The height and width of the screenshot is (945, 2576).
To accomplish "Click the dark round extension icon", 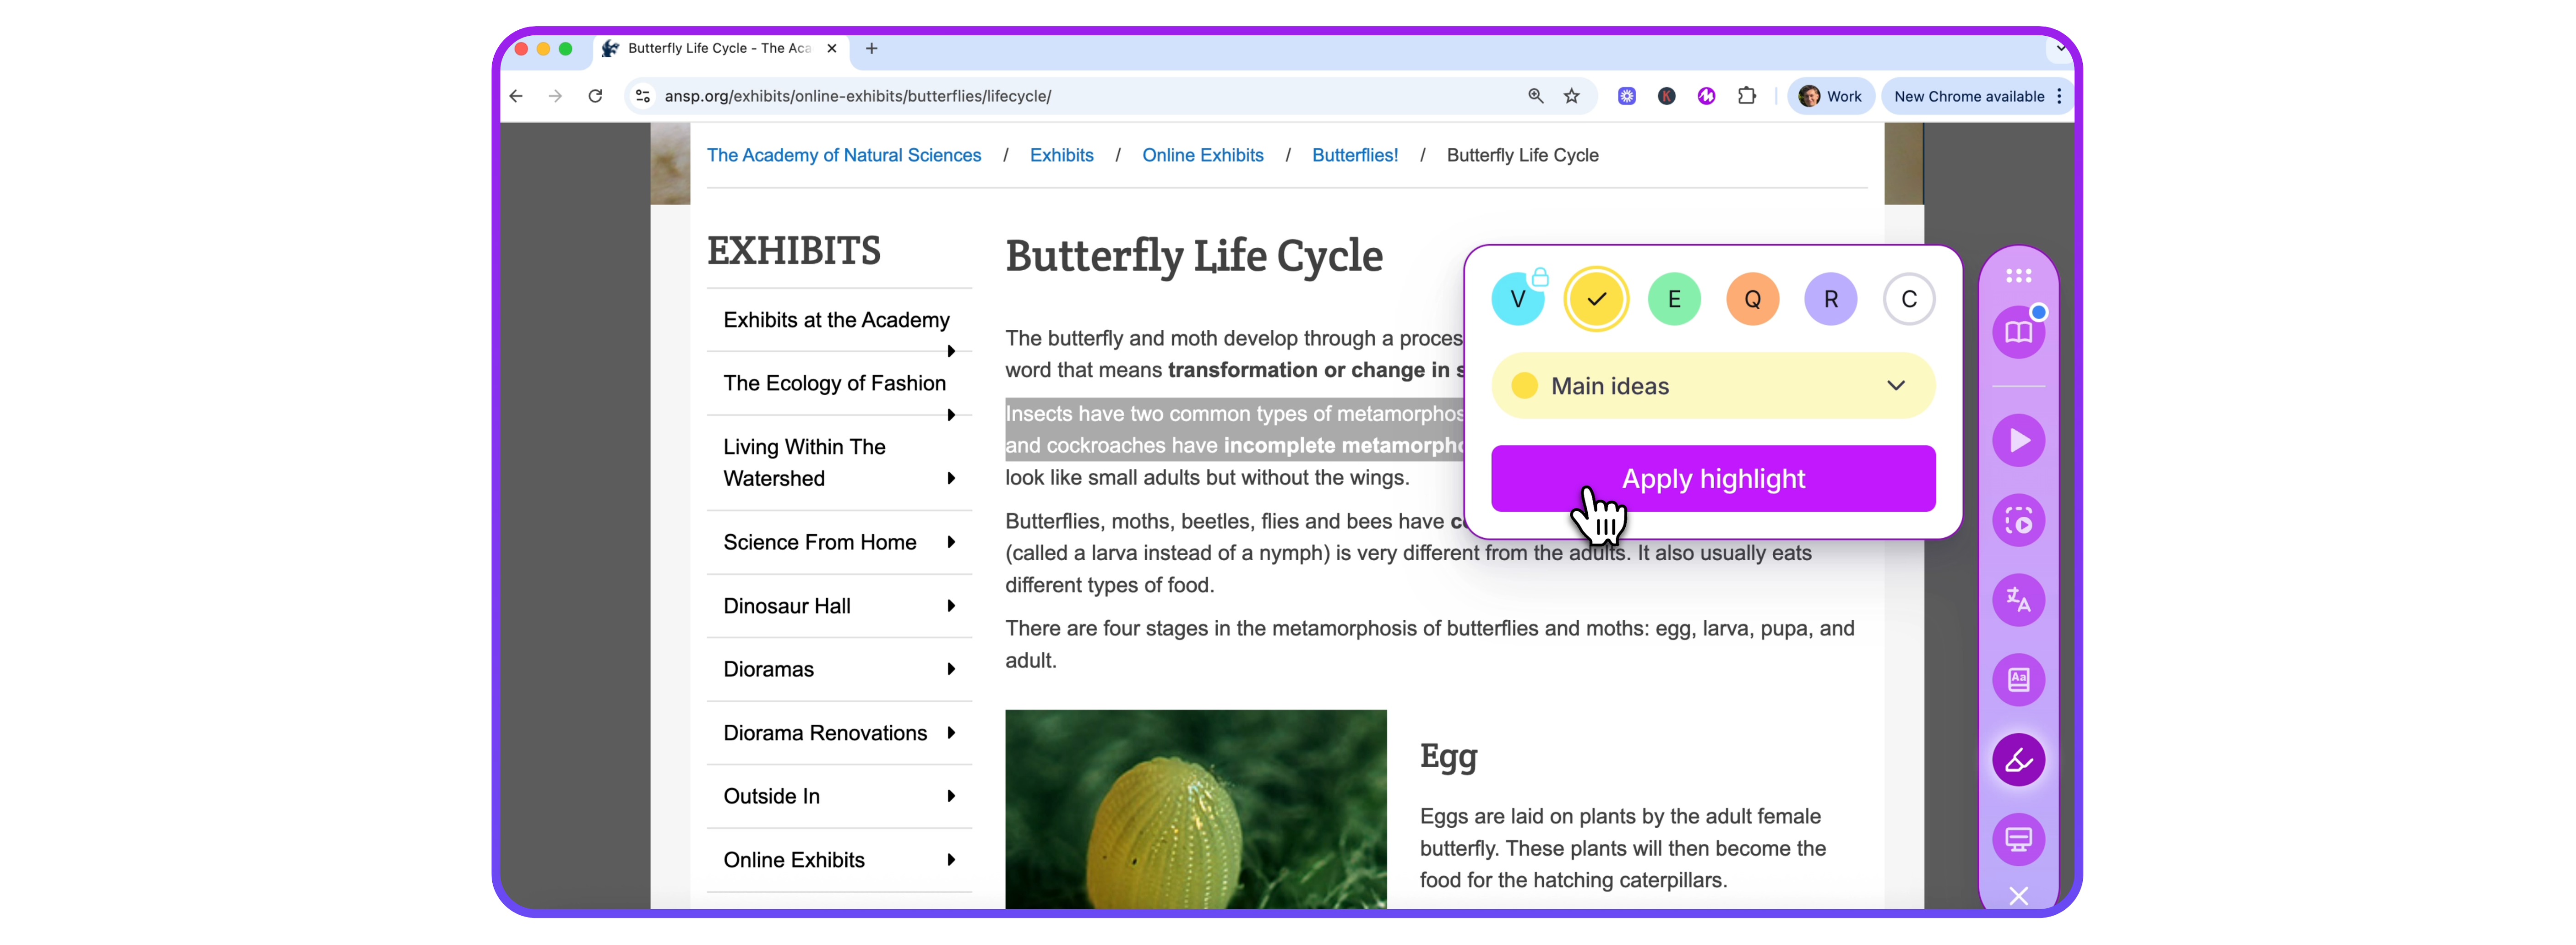I will point(1666,96).
